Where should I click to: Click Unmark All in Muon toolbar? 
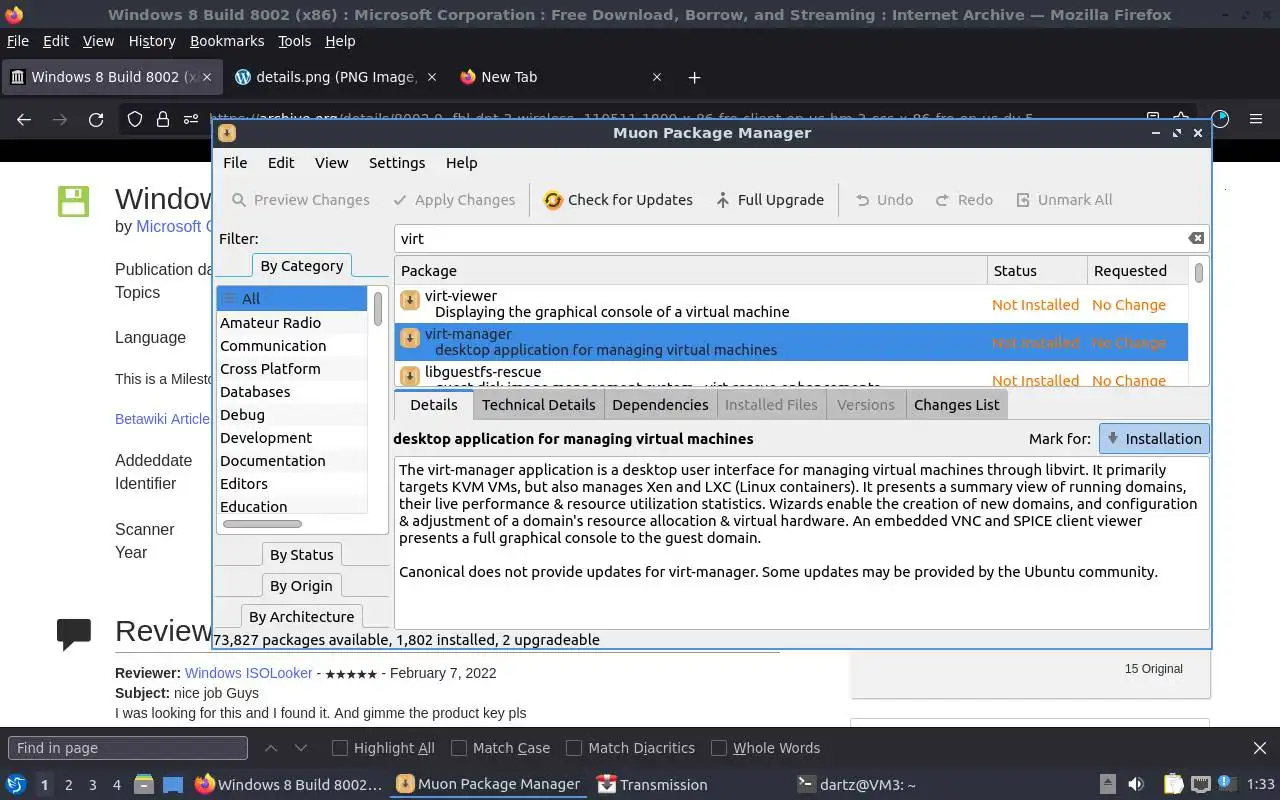[x=1064, y=200]
